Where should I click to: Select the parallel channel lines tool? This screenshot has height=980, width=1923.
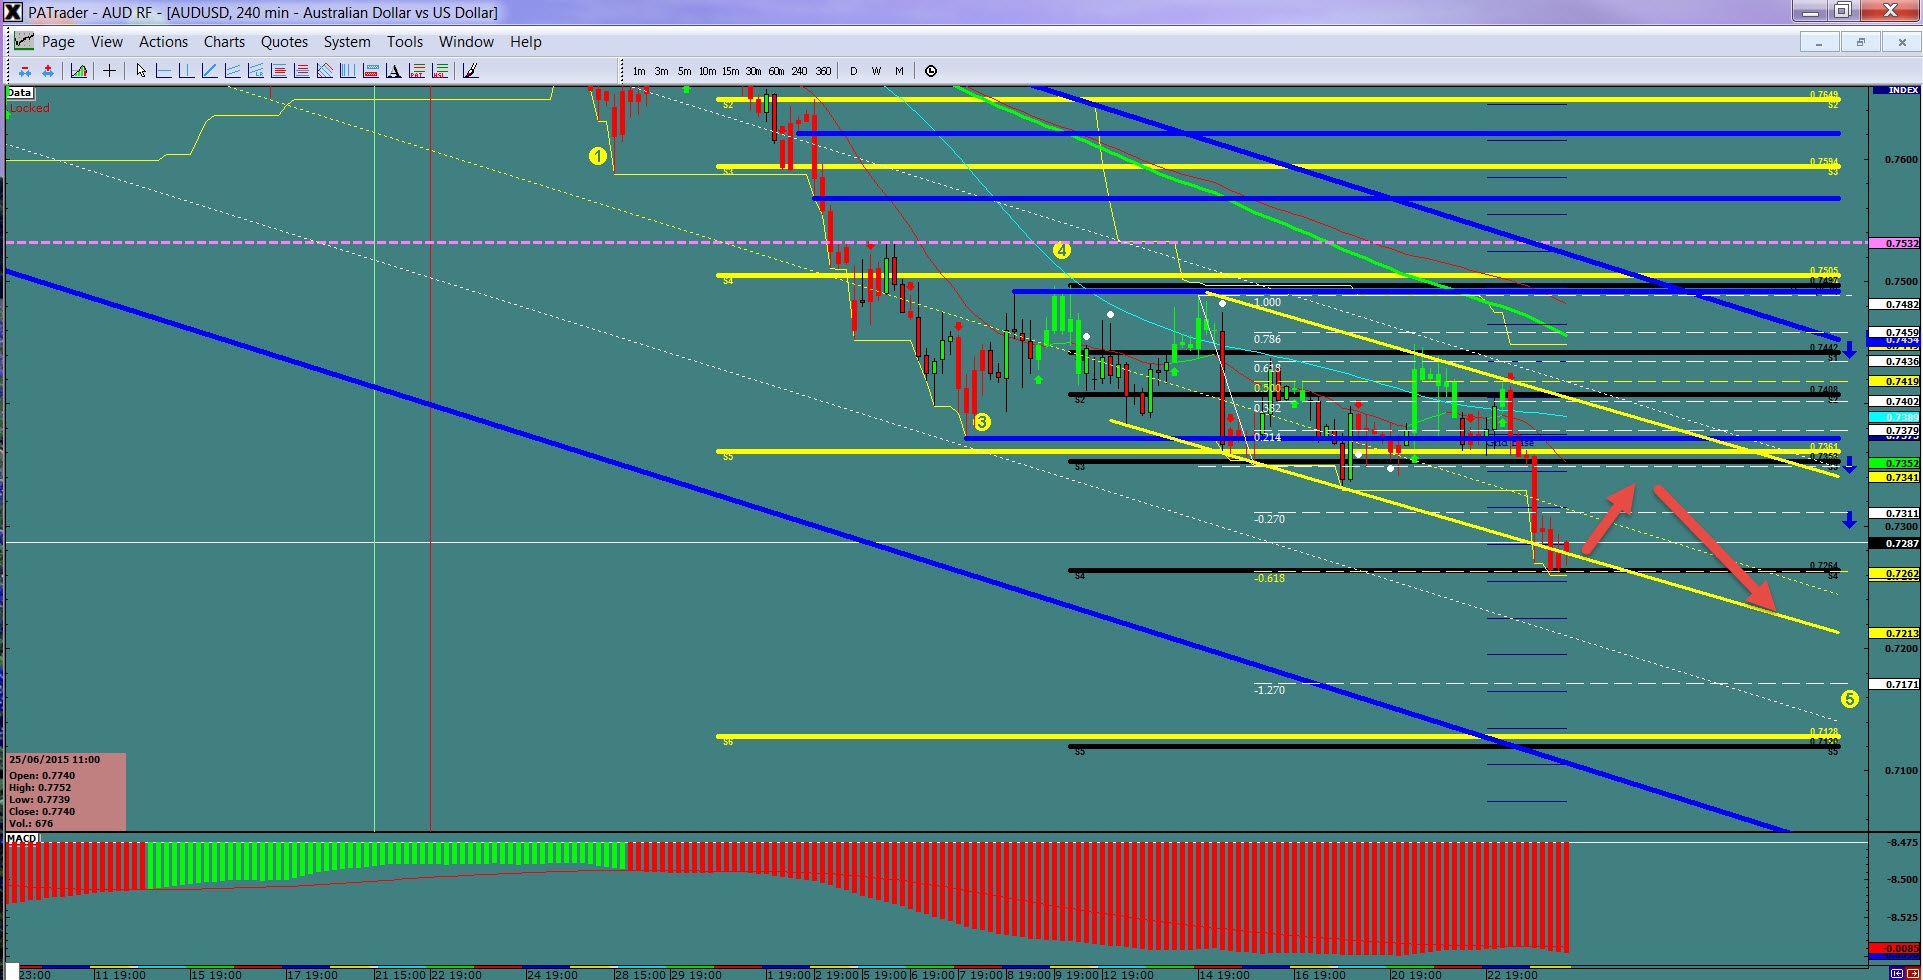point(232,71)
